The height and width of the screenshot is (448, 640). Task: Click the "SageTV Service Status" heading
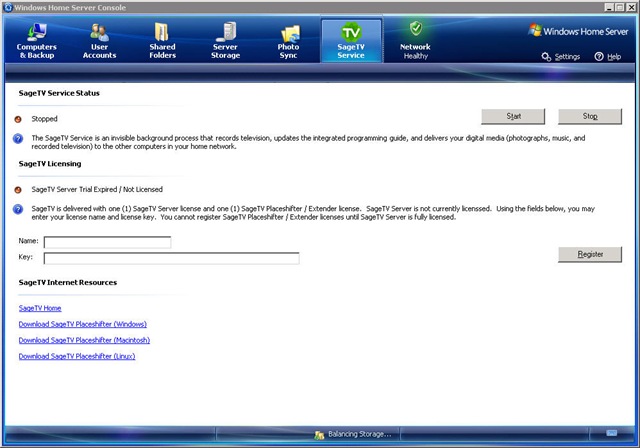click(59, 93)
